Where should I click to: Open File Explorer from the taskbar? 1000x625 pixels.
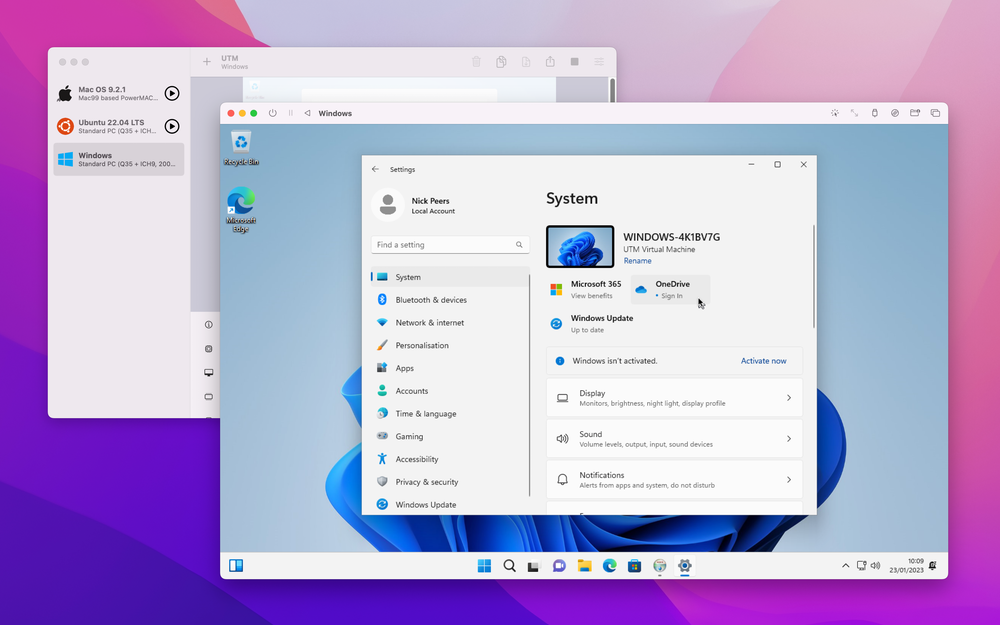584,566
